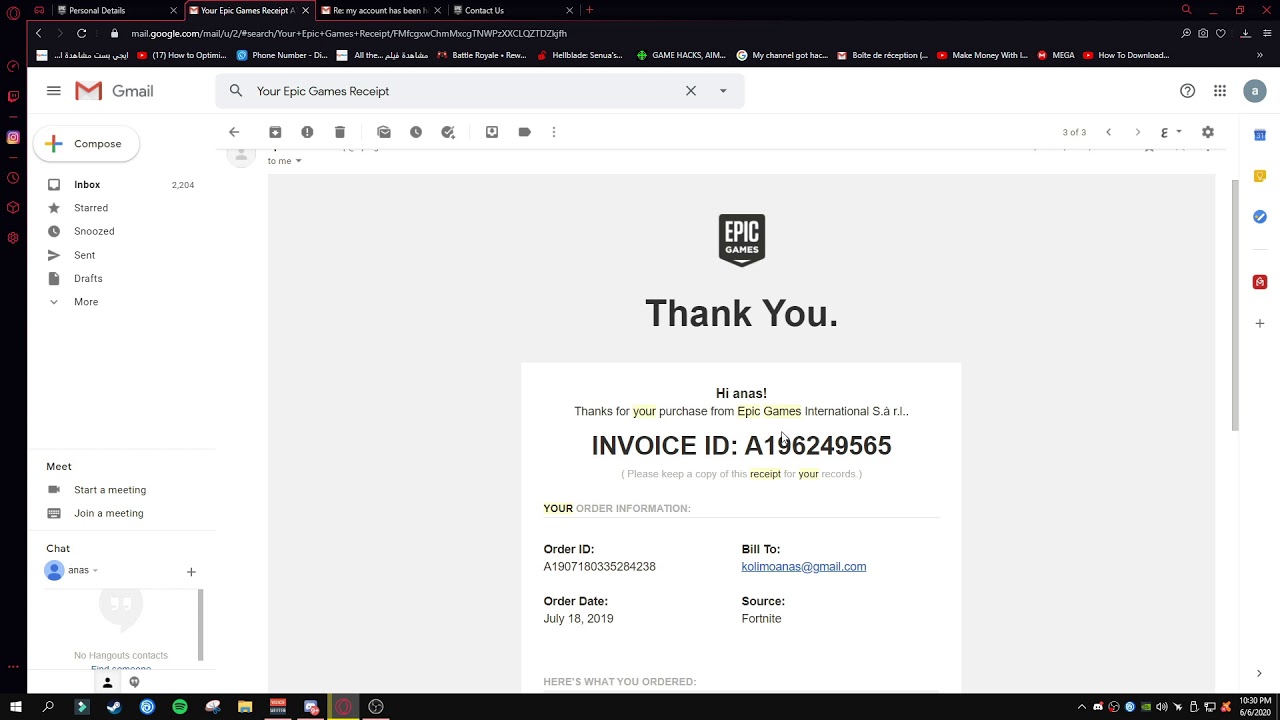Open the Gmail main menu hamburger
The height and width of the screenshot is (720, 1280).
[53, 91]
